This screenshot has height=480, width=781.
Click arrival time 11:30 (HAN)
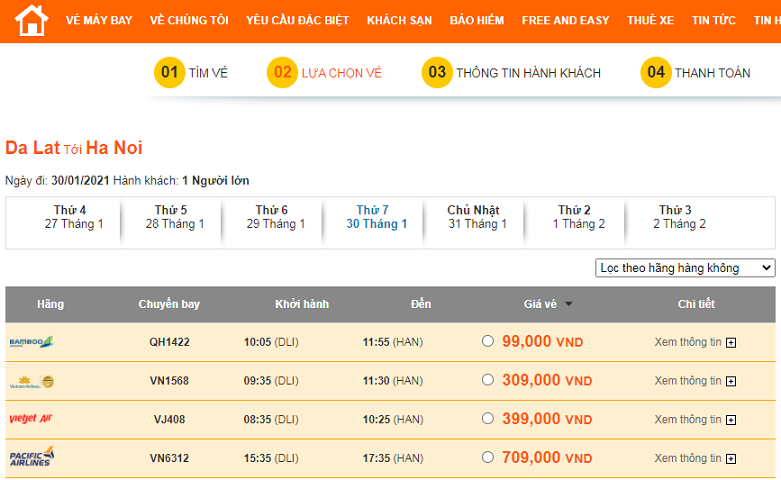coord(392,381)
